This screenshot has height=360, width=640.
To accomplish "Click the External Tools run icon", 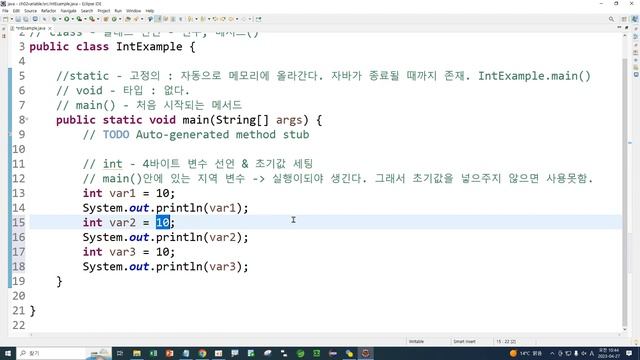I will coord(92,19).
